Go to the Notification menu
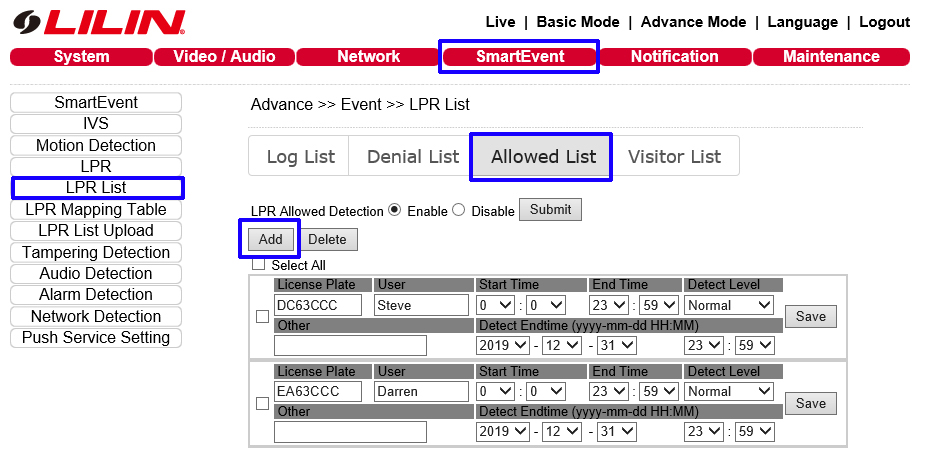This screenshot has height=475, width=927. click(x=674, y=57)
